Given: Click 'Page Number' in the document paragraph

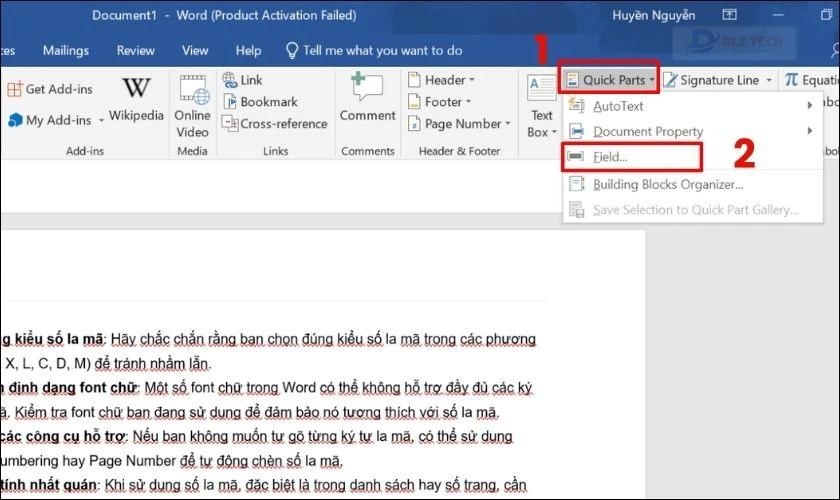Looking at the screenshot, I should pyautogui.click(x=132, y=461).
